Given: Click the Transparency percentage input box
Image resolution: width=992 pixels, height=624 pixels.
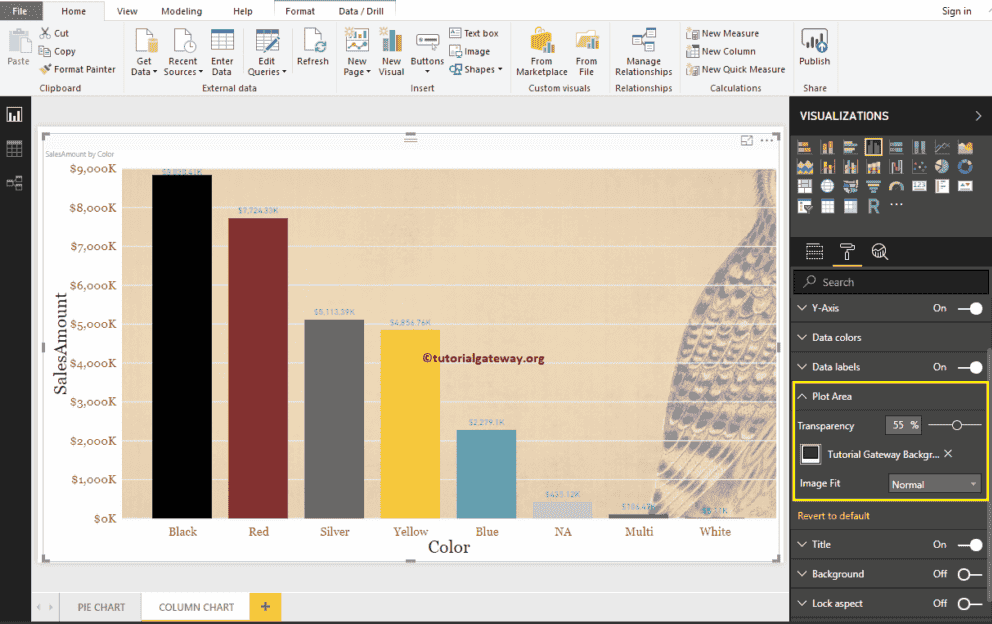Looking at the screenshot, I should pyautogui.click(x=903, y=425).
